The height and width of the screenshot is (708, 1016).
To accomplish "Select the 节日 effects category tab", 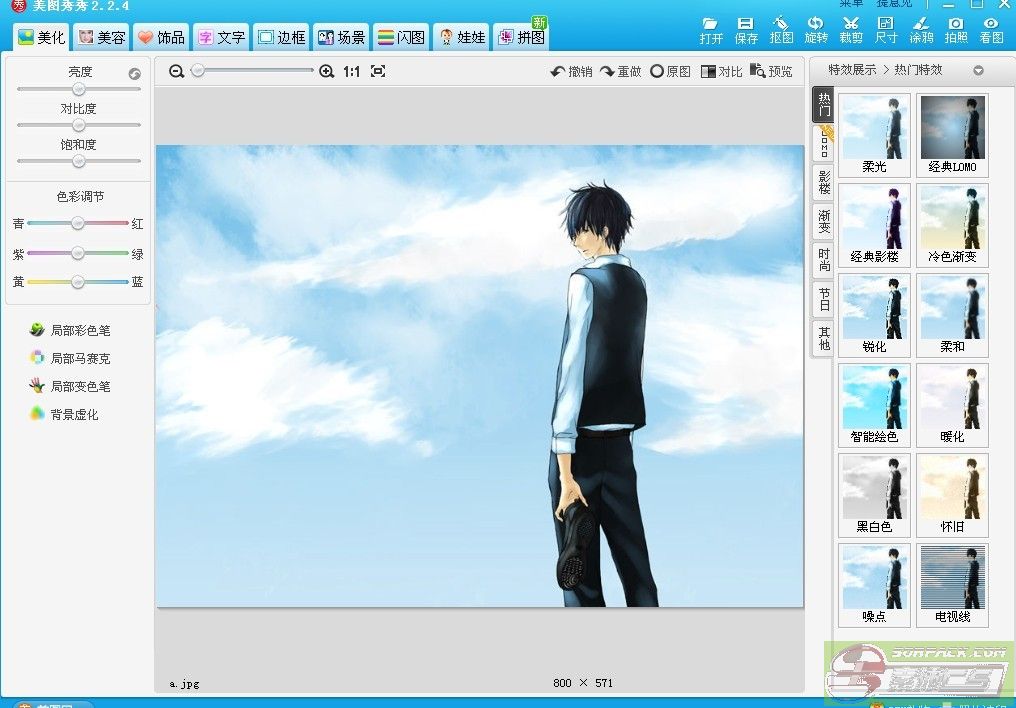I will pos(824,299).
